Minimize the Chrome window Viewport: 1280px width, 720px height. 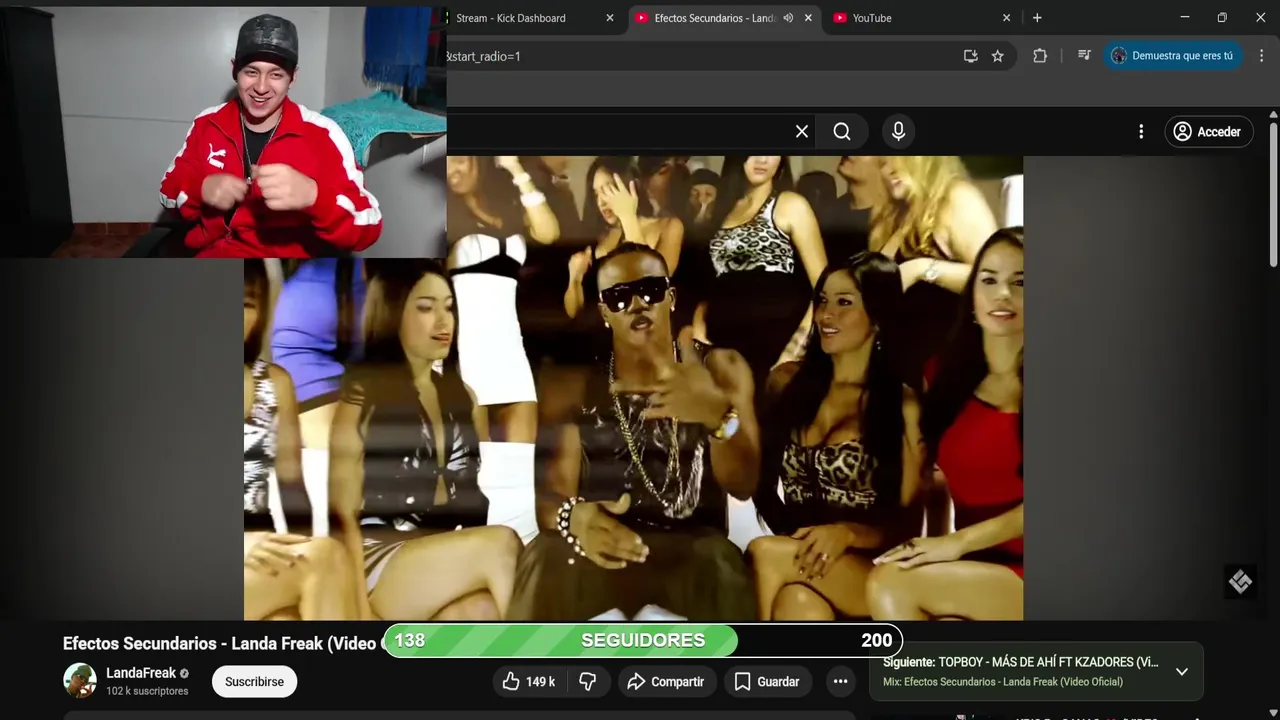click(1185, 18)
